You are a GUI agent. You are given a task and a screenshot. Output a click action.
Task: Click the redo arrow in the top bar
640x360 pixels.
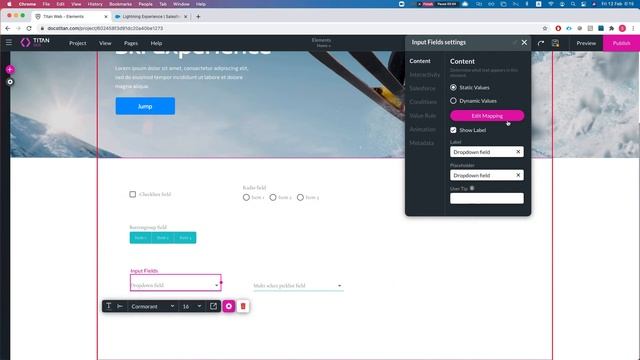point(541,43)
